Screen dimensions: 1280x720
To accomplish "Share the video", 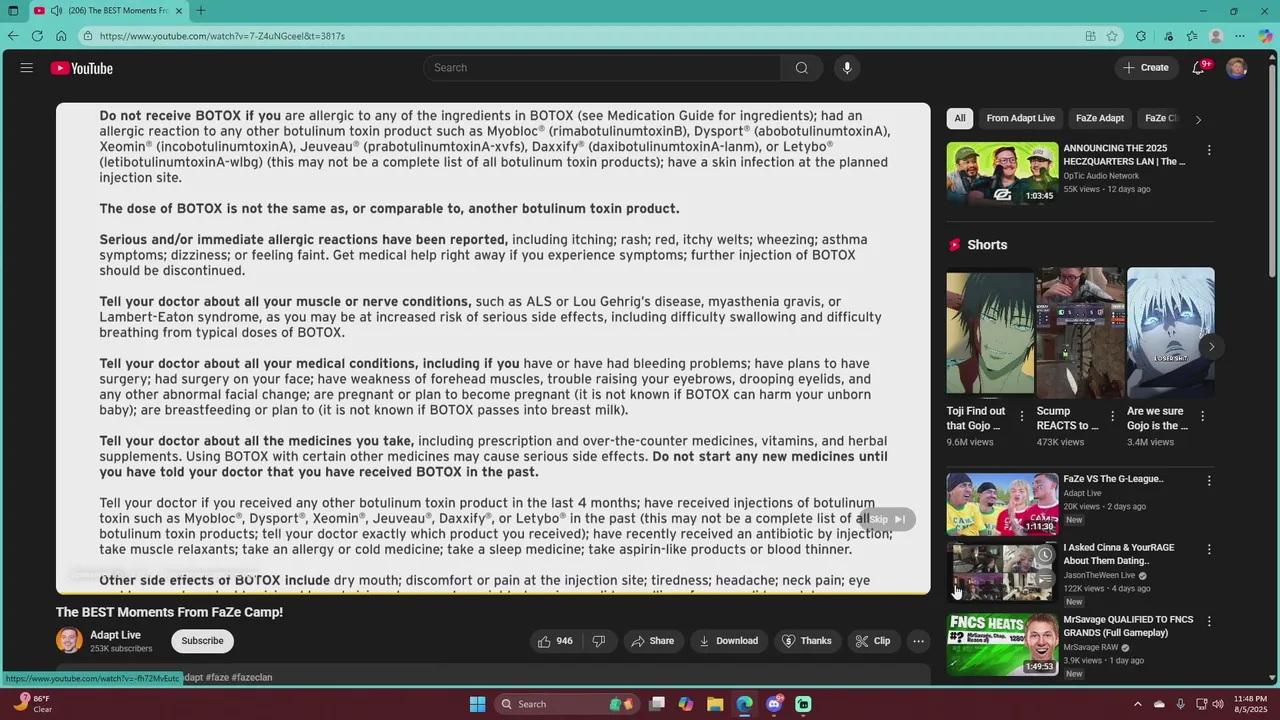I will [x=652, y=641].
